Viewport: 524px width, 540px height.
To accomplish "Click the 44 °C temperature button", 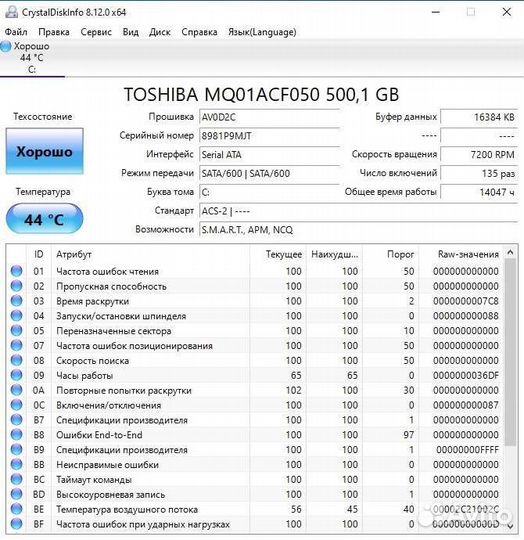I will [44, 219].
